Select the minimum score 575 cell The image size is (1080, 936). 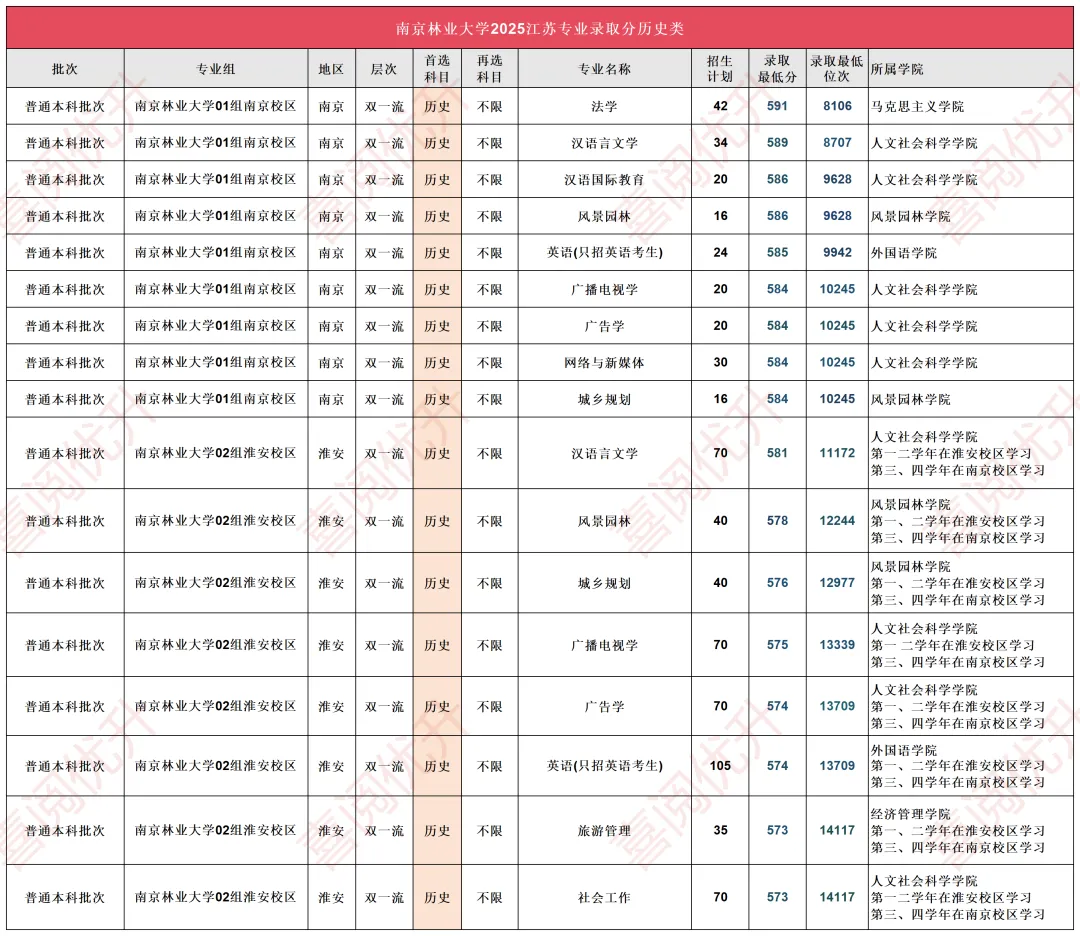(777, 645)
